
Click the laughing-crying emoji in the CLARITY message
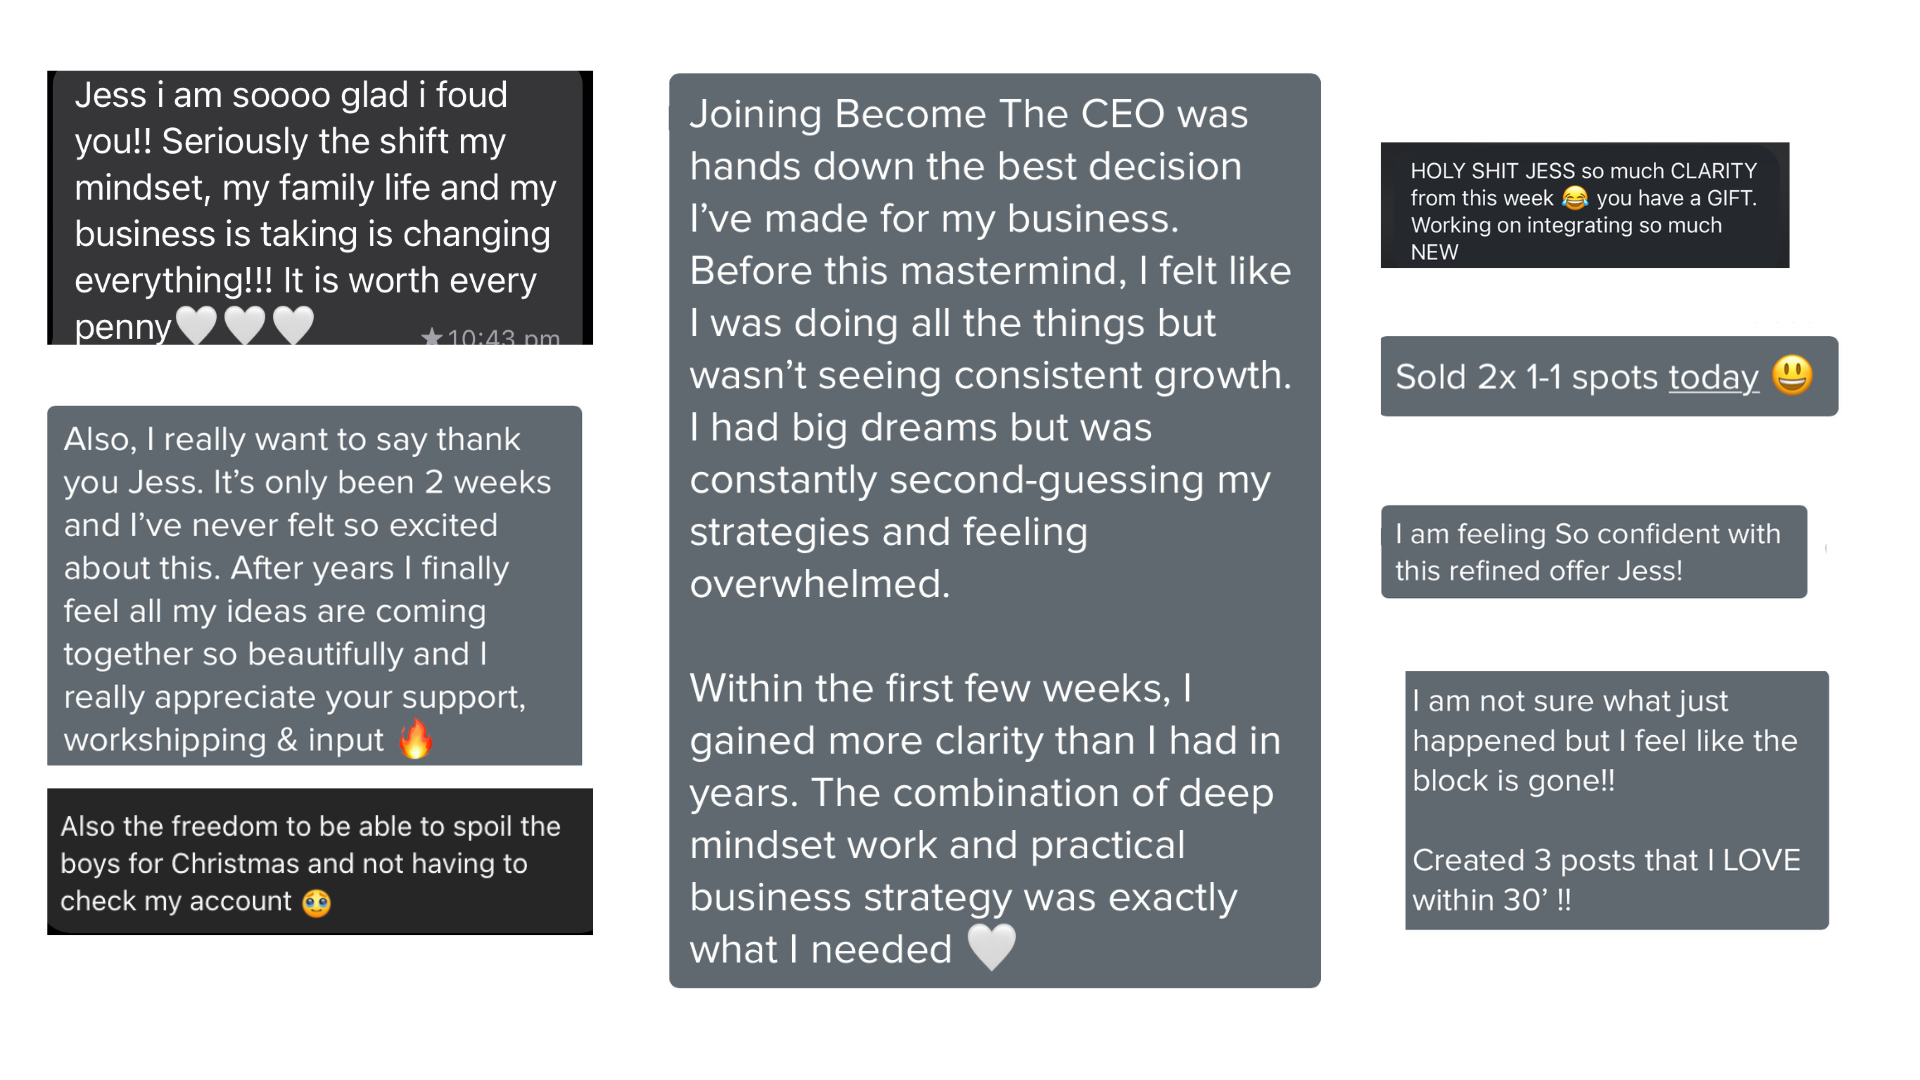[1575, 198]
